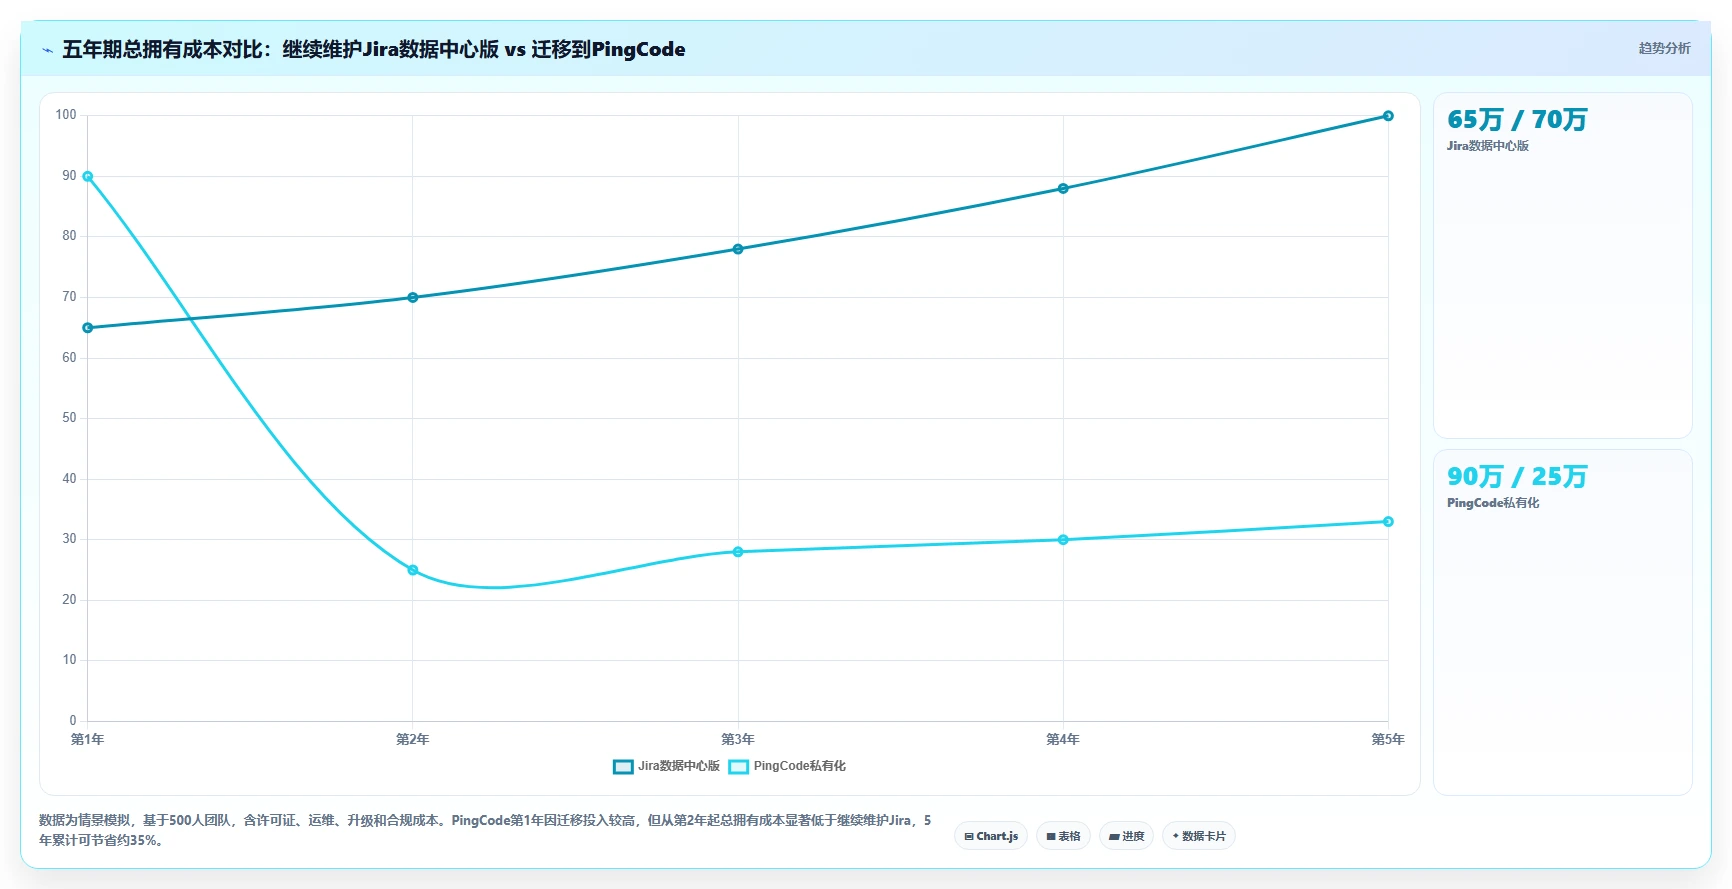The image size is (1732, 889).
Task: Select PingCode data point at 第4年 (30)
Action: coord(1063,540)
